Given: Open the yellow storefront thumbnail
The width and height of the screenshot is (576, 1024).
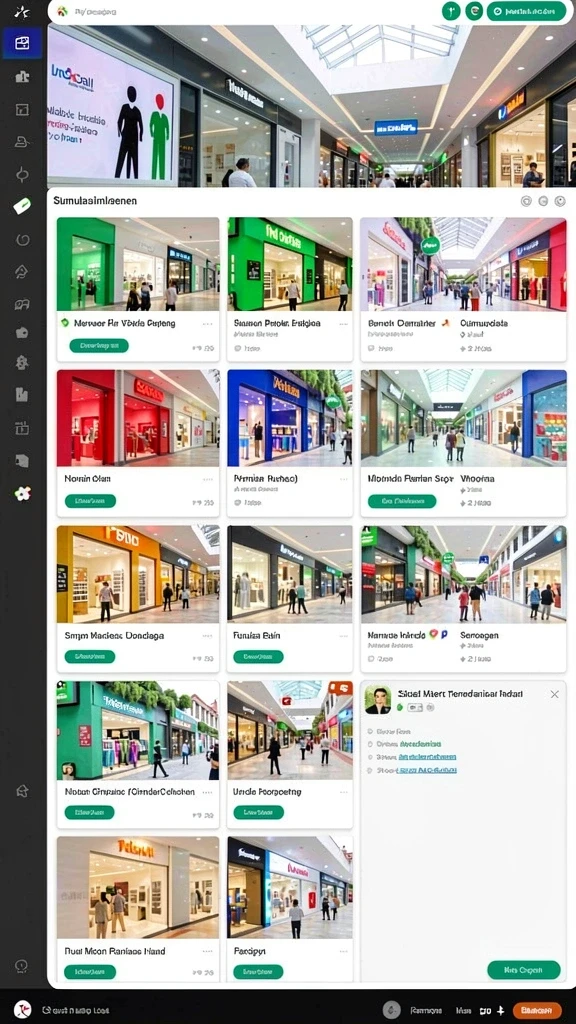Looking at the screenshot, I should [138, 573].
